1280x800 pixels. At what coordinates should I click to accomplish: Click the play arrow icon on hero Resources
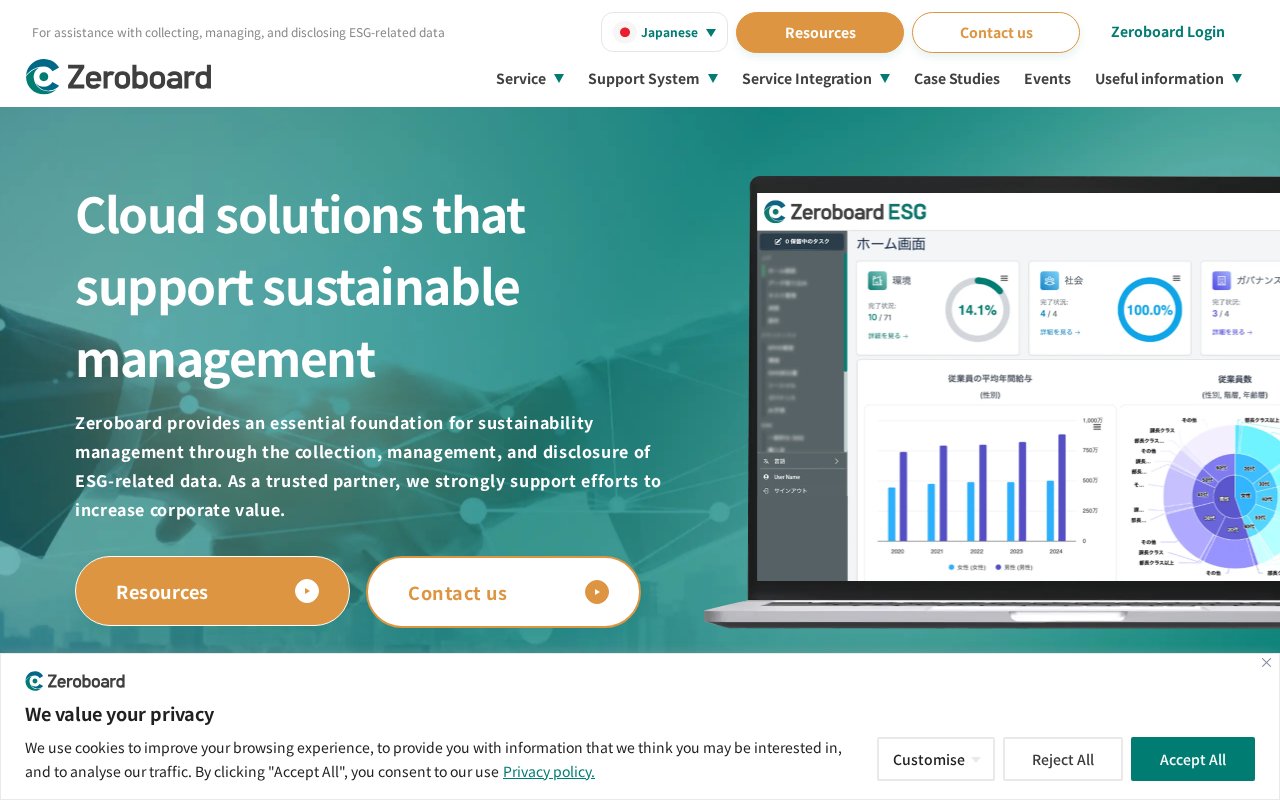coord(307,591)
